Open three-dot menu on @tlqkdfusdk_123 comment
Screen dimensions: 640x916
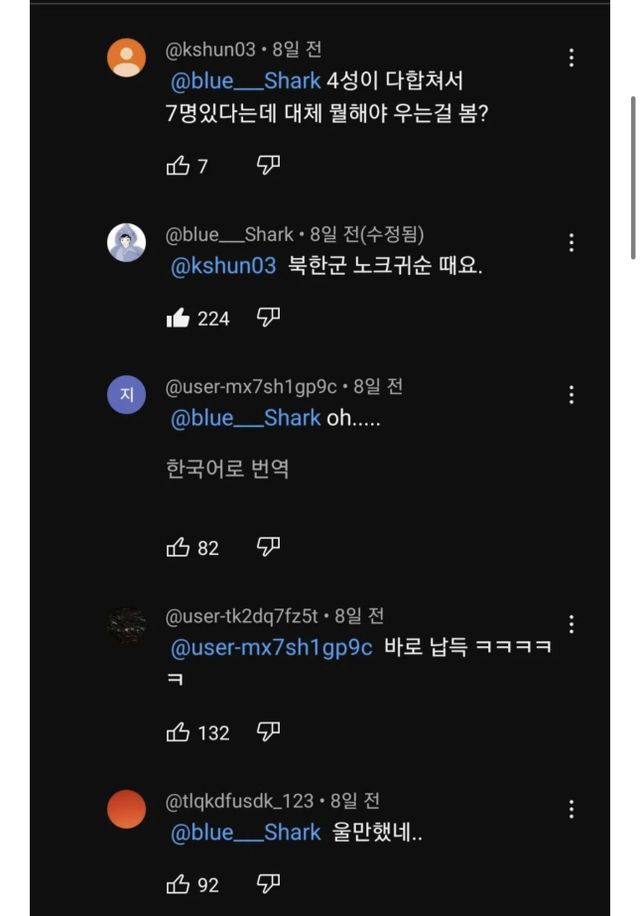[571, 809]
